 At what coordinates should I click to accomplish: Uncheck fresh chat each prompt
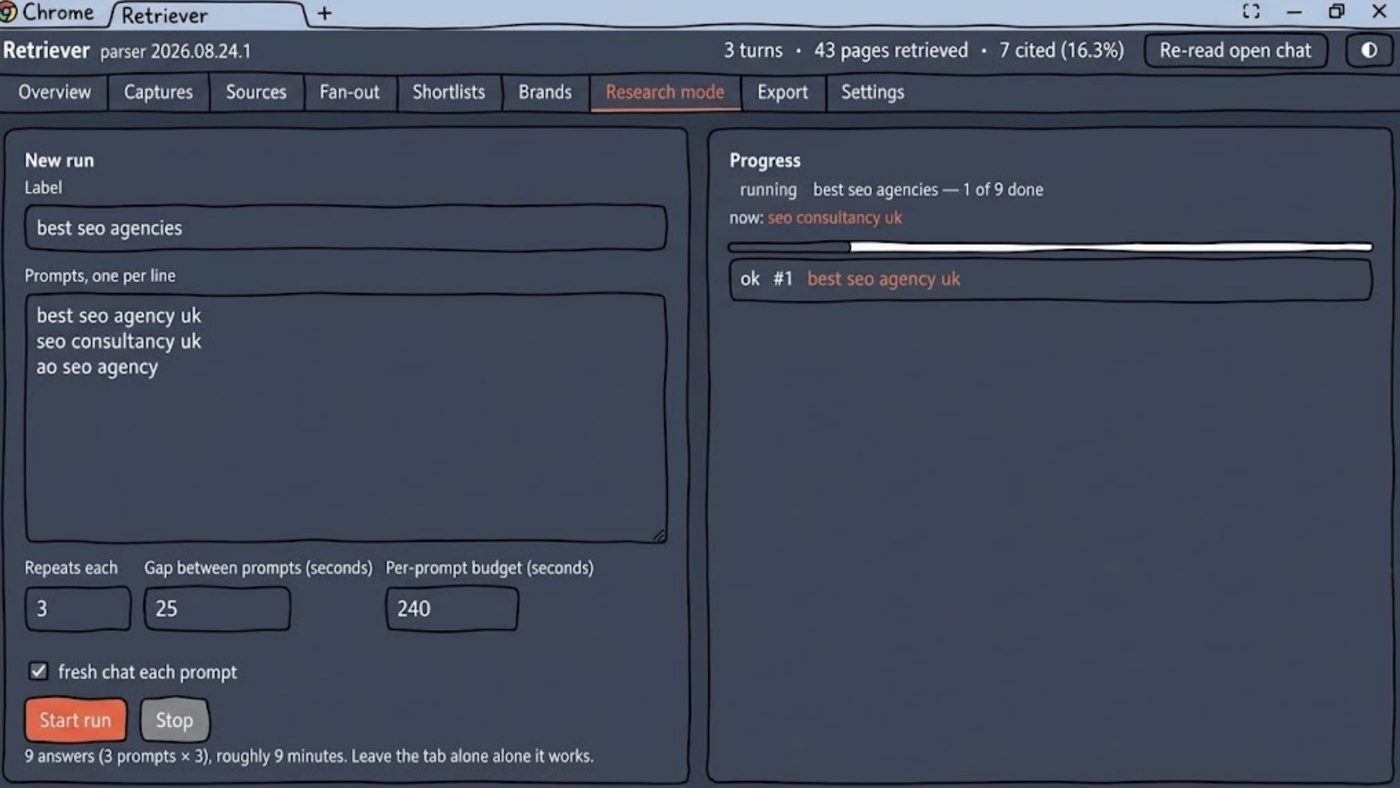pos(38,671)
